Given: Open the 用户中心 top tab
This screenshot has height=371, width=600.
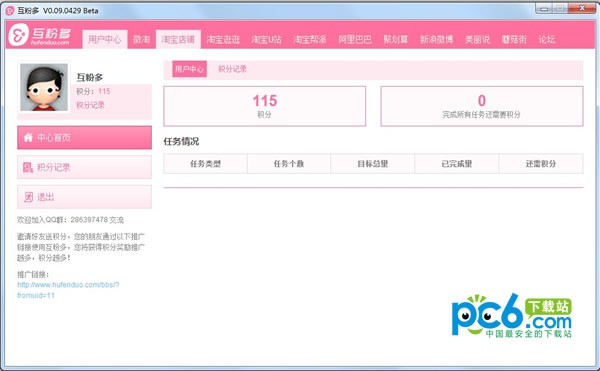Looking at the screenshot, I should 104,39.
